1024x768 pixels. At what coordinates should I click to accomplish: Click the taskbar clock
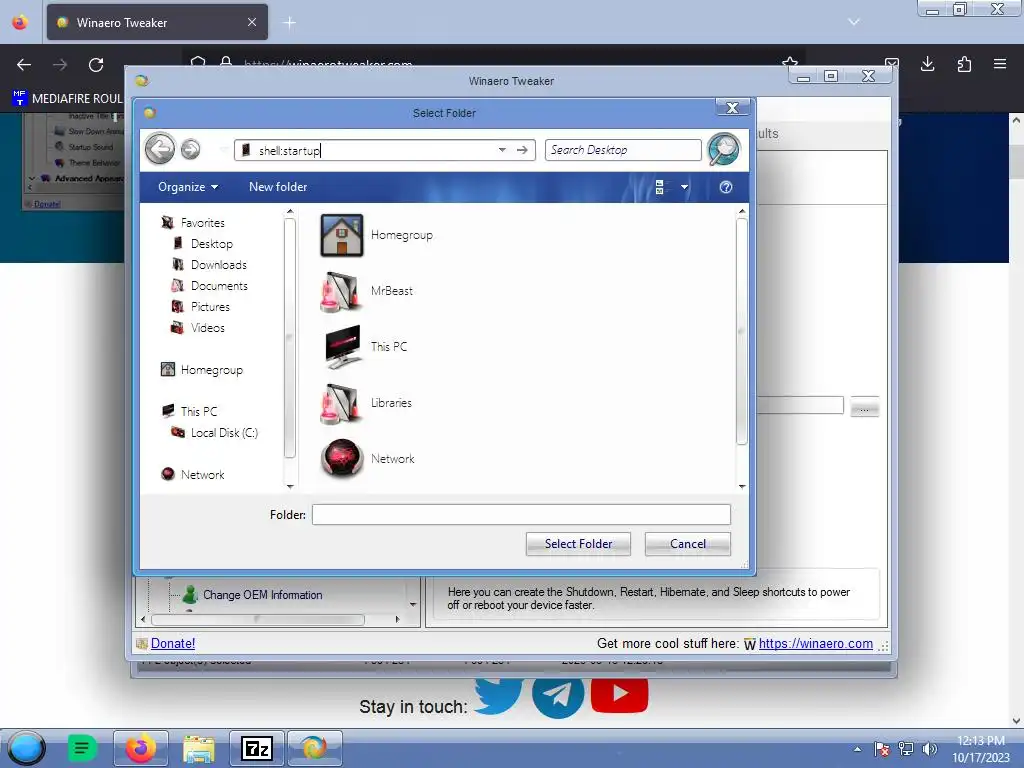[980, 749]
